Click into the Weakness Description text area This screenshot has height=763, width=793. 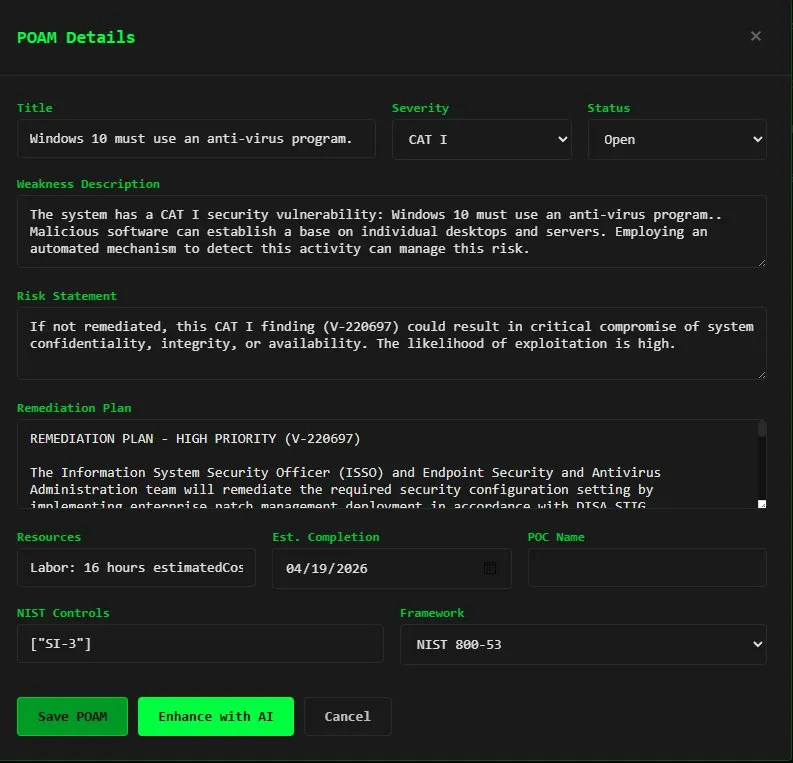point(391,232)
